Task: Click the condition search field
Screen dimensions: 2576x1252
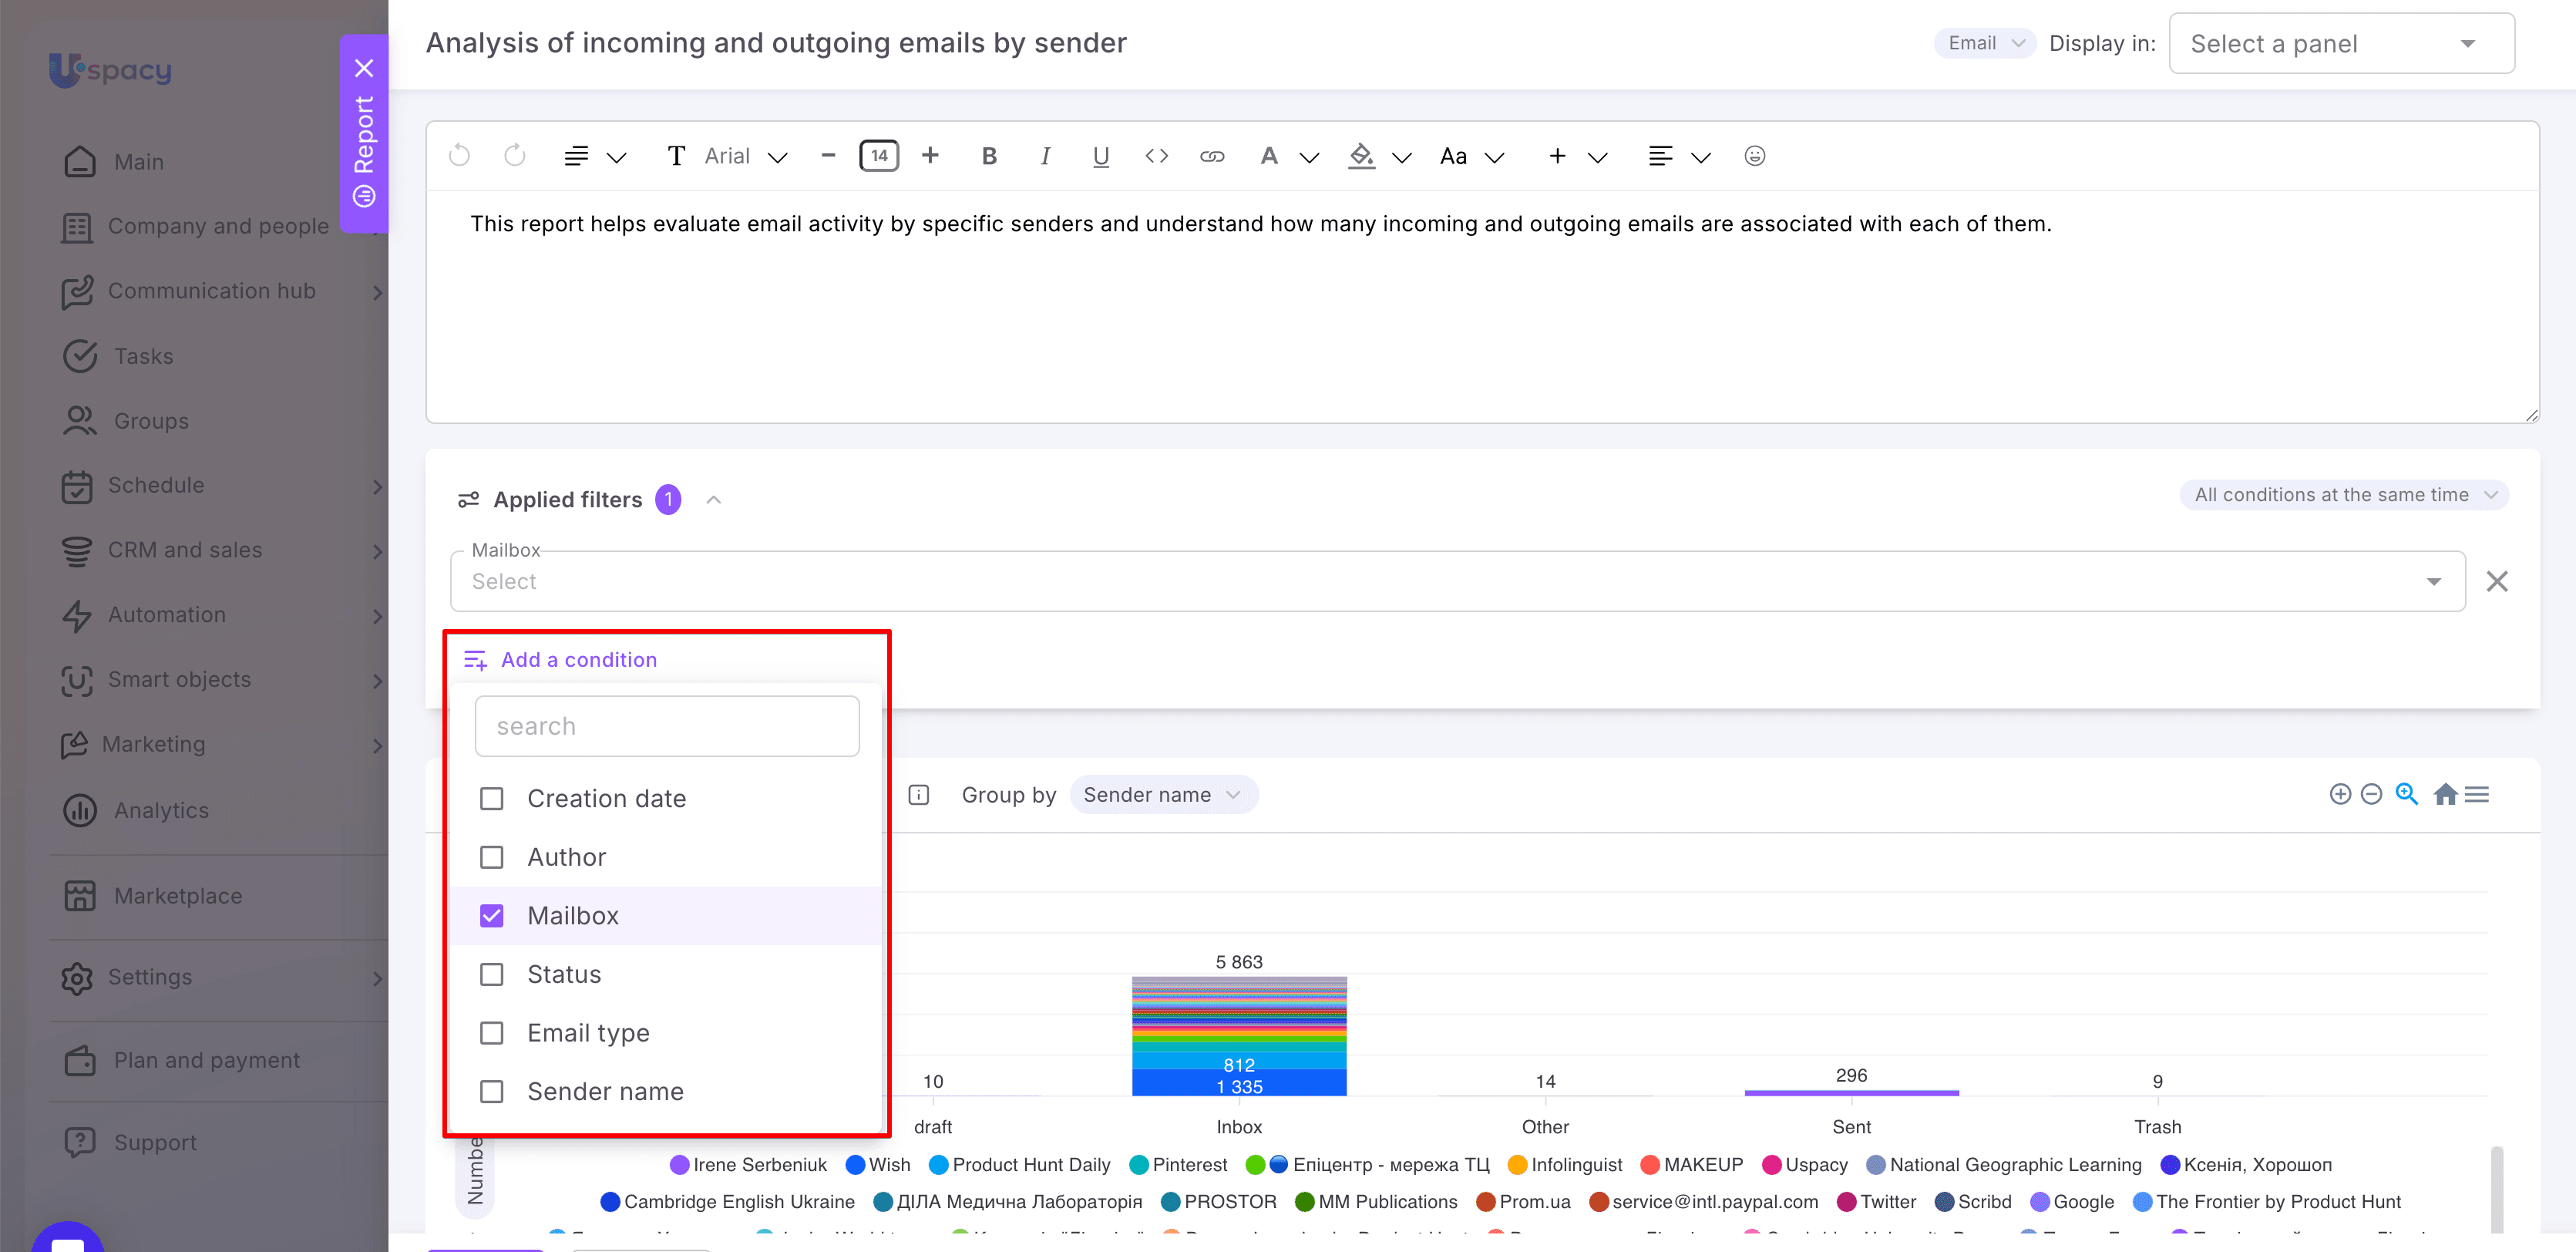Action: (667, 726)
